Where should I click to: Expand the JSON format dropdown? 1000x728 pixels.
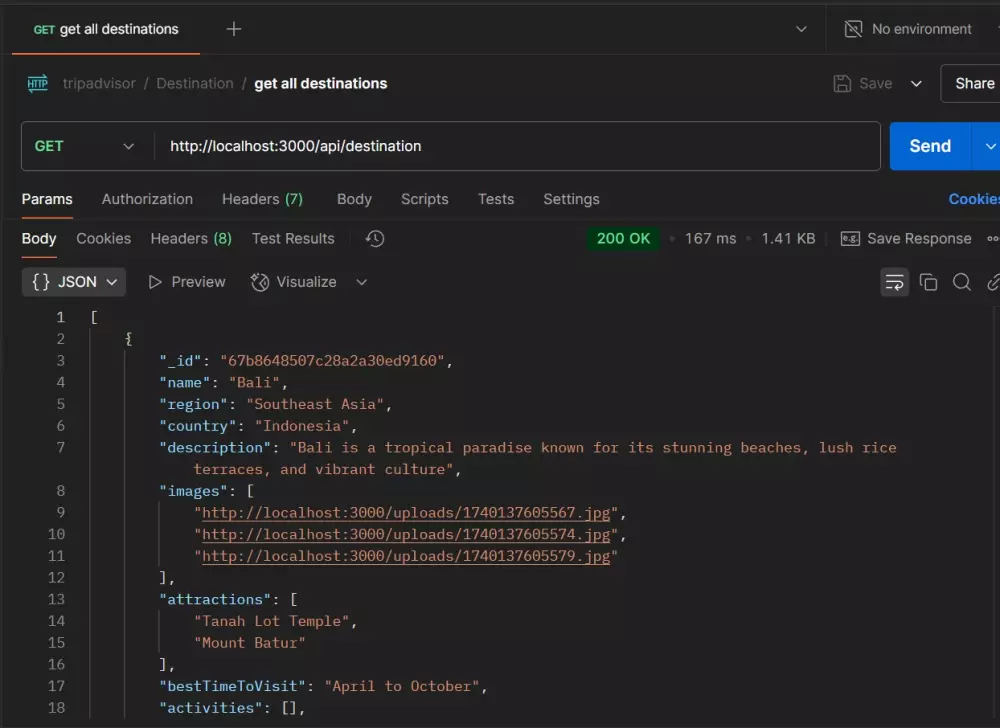coord(74,282)
